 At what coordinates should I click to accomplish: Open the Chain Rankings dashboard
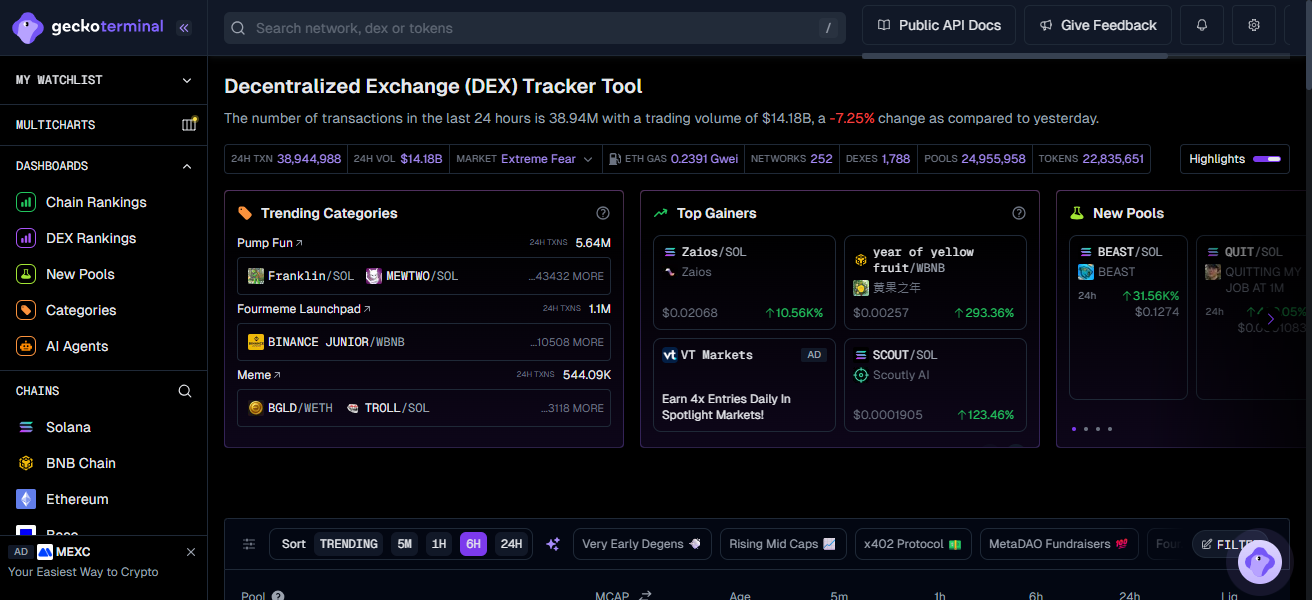(96, 202)
